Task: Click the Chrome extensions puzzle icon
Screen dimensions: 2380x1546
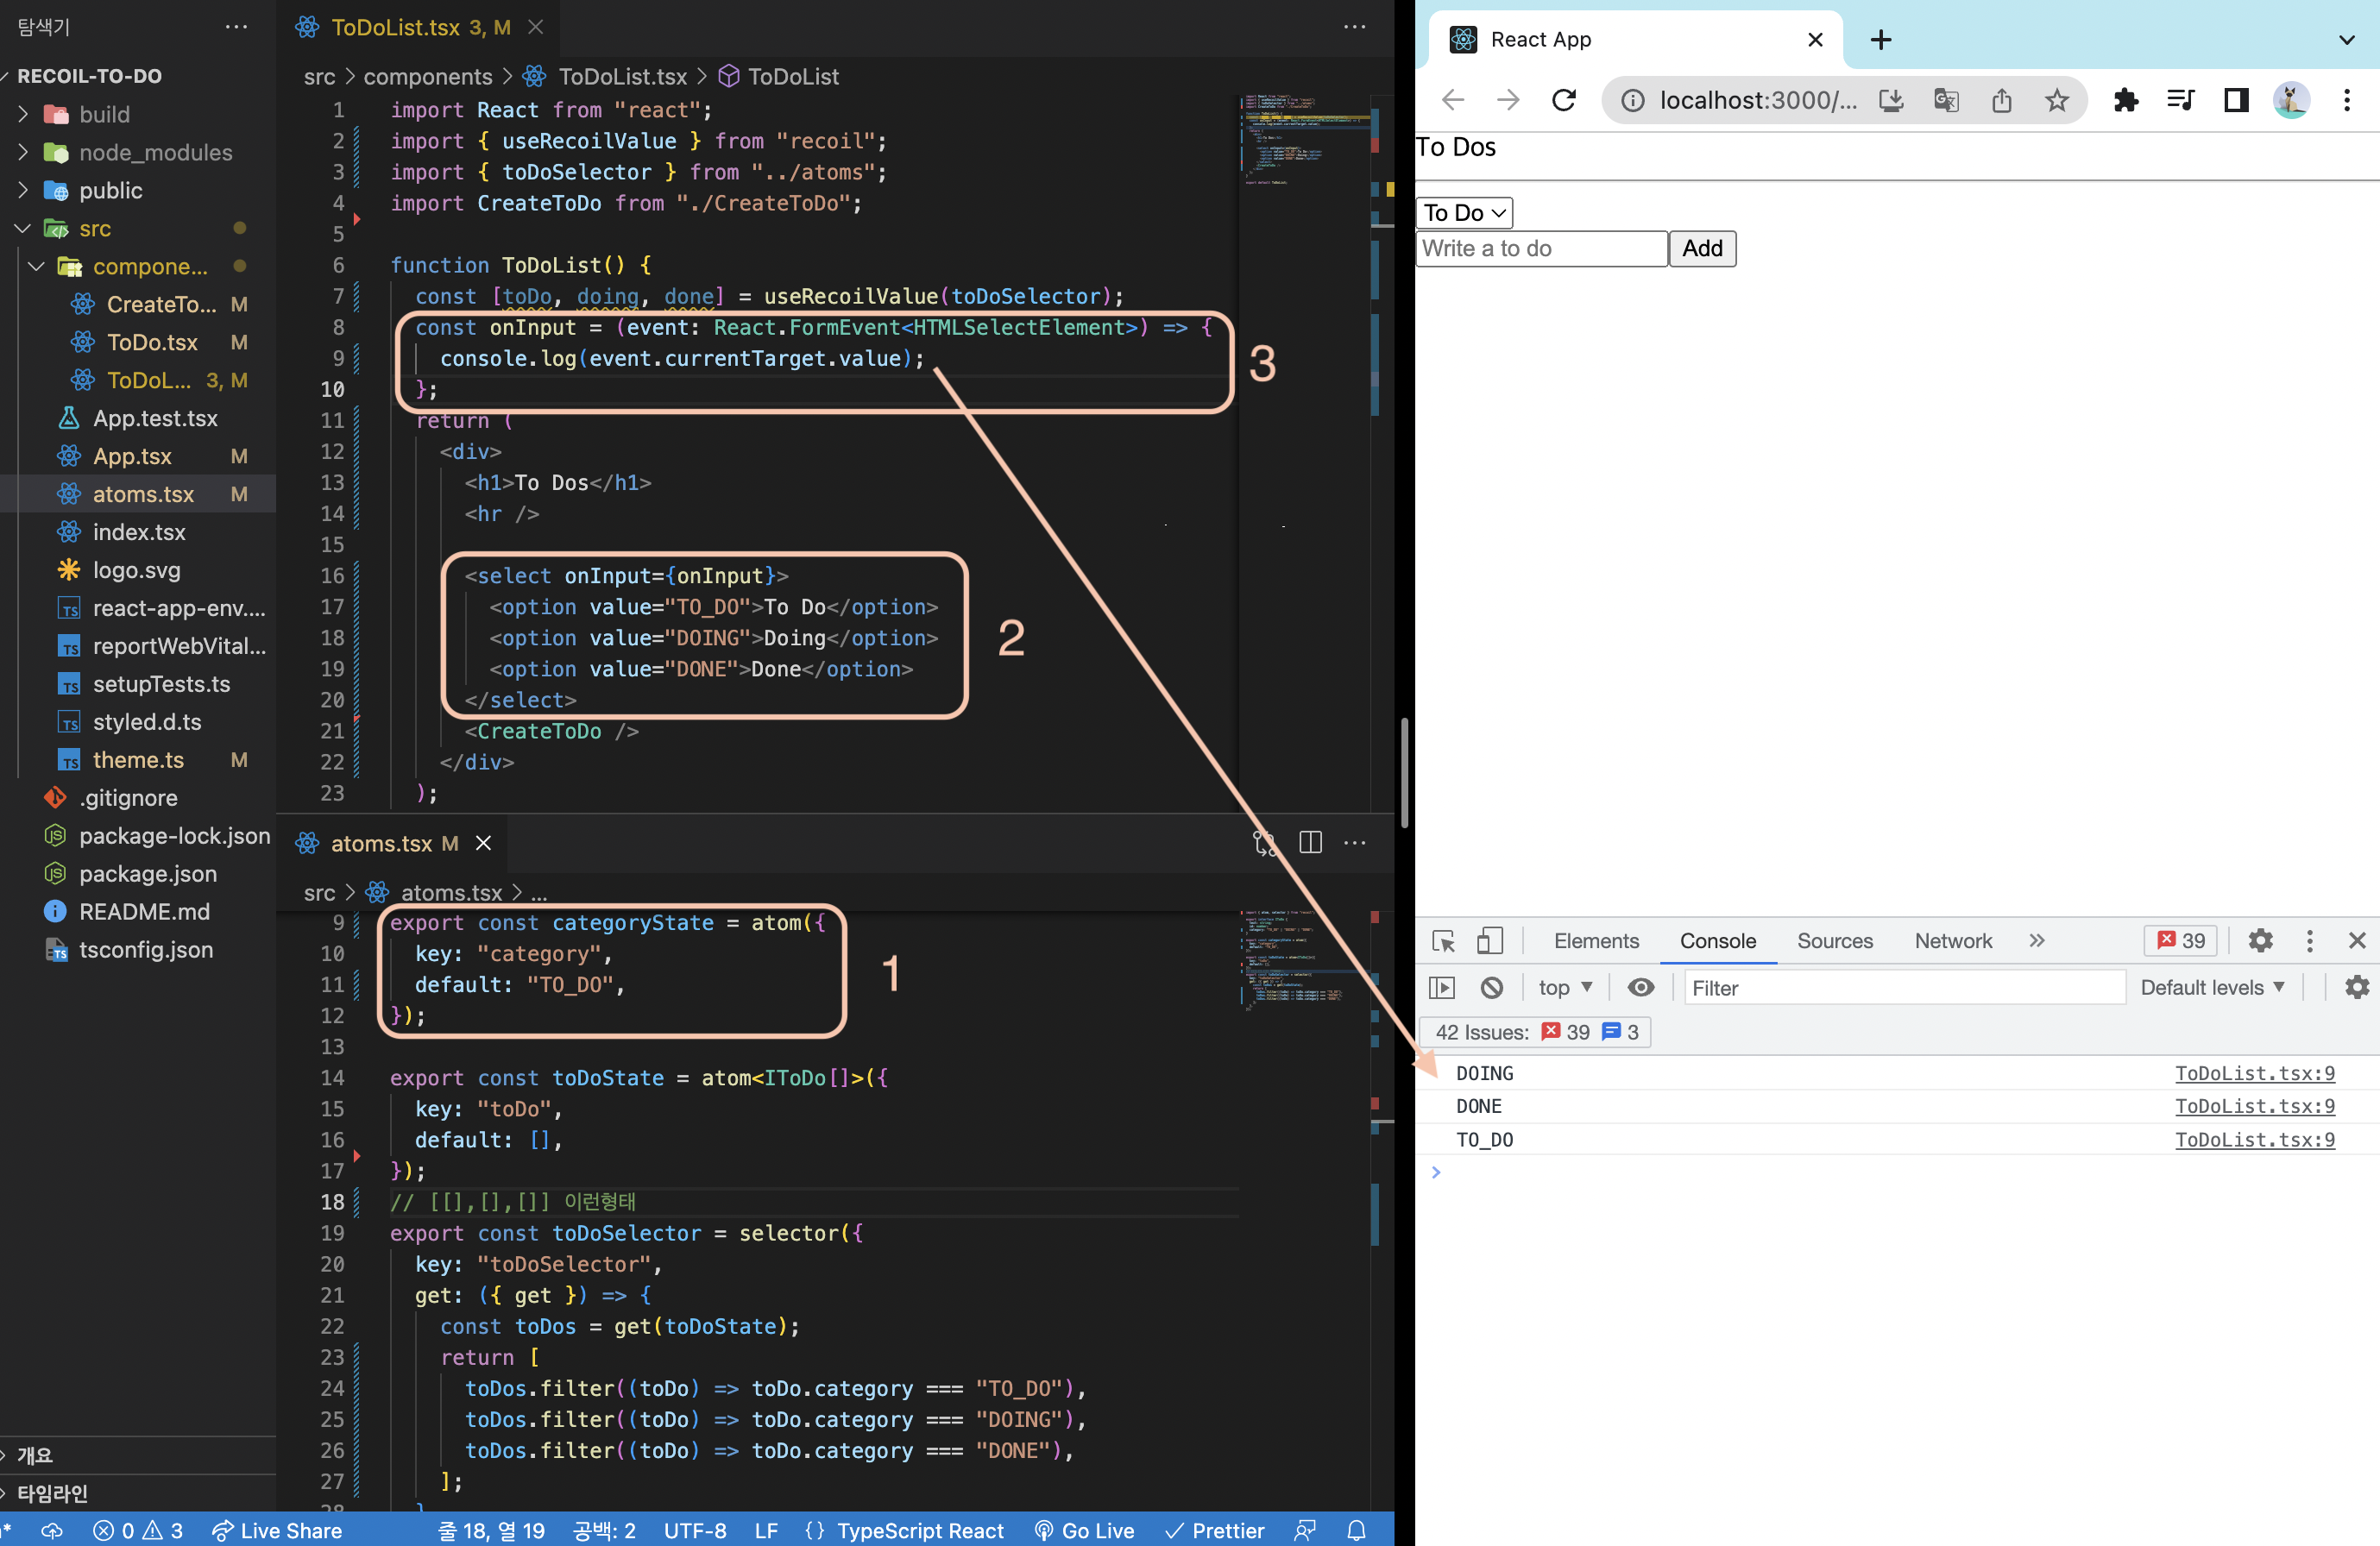Action: coord(2125,100)
